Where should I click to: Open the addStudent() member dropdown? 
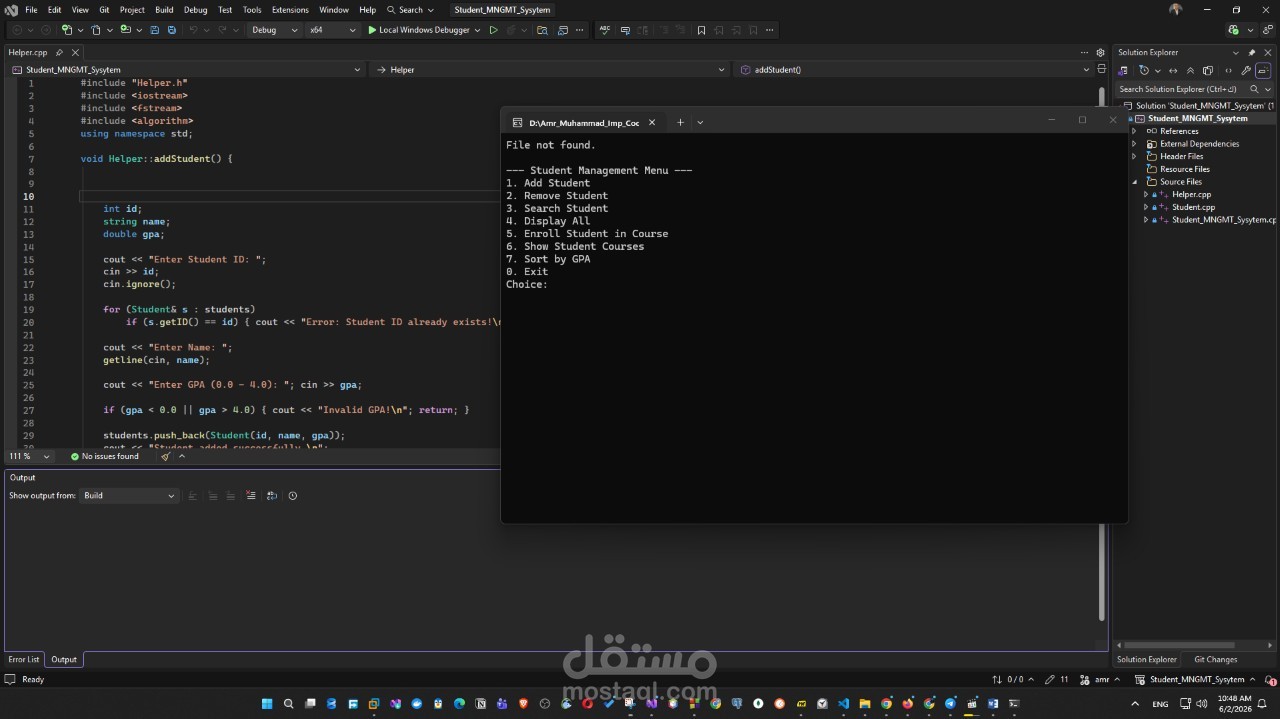[913, 70]
